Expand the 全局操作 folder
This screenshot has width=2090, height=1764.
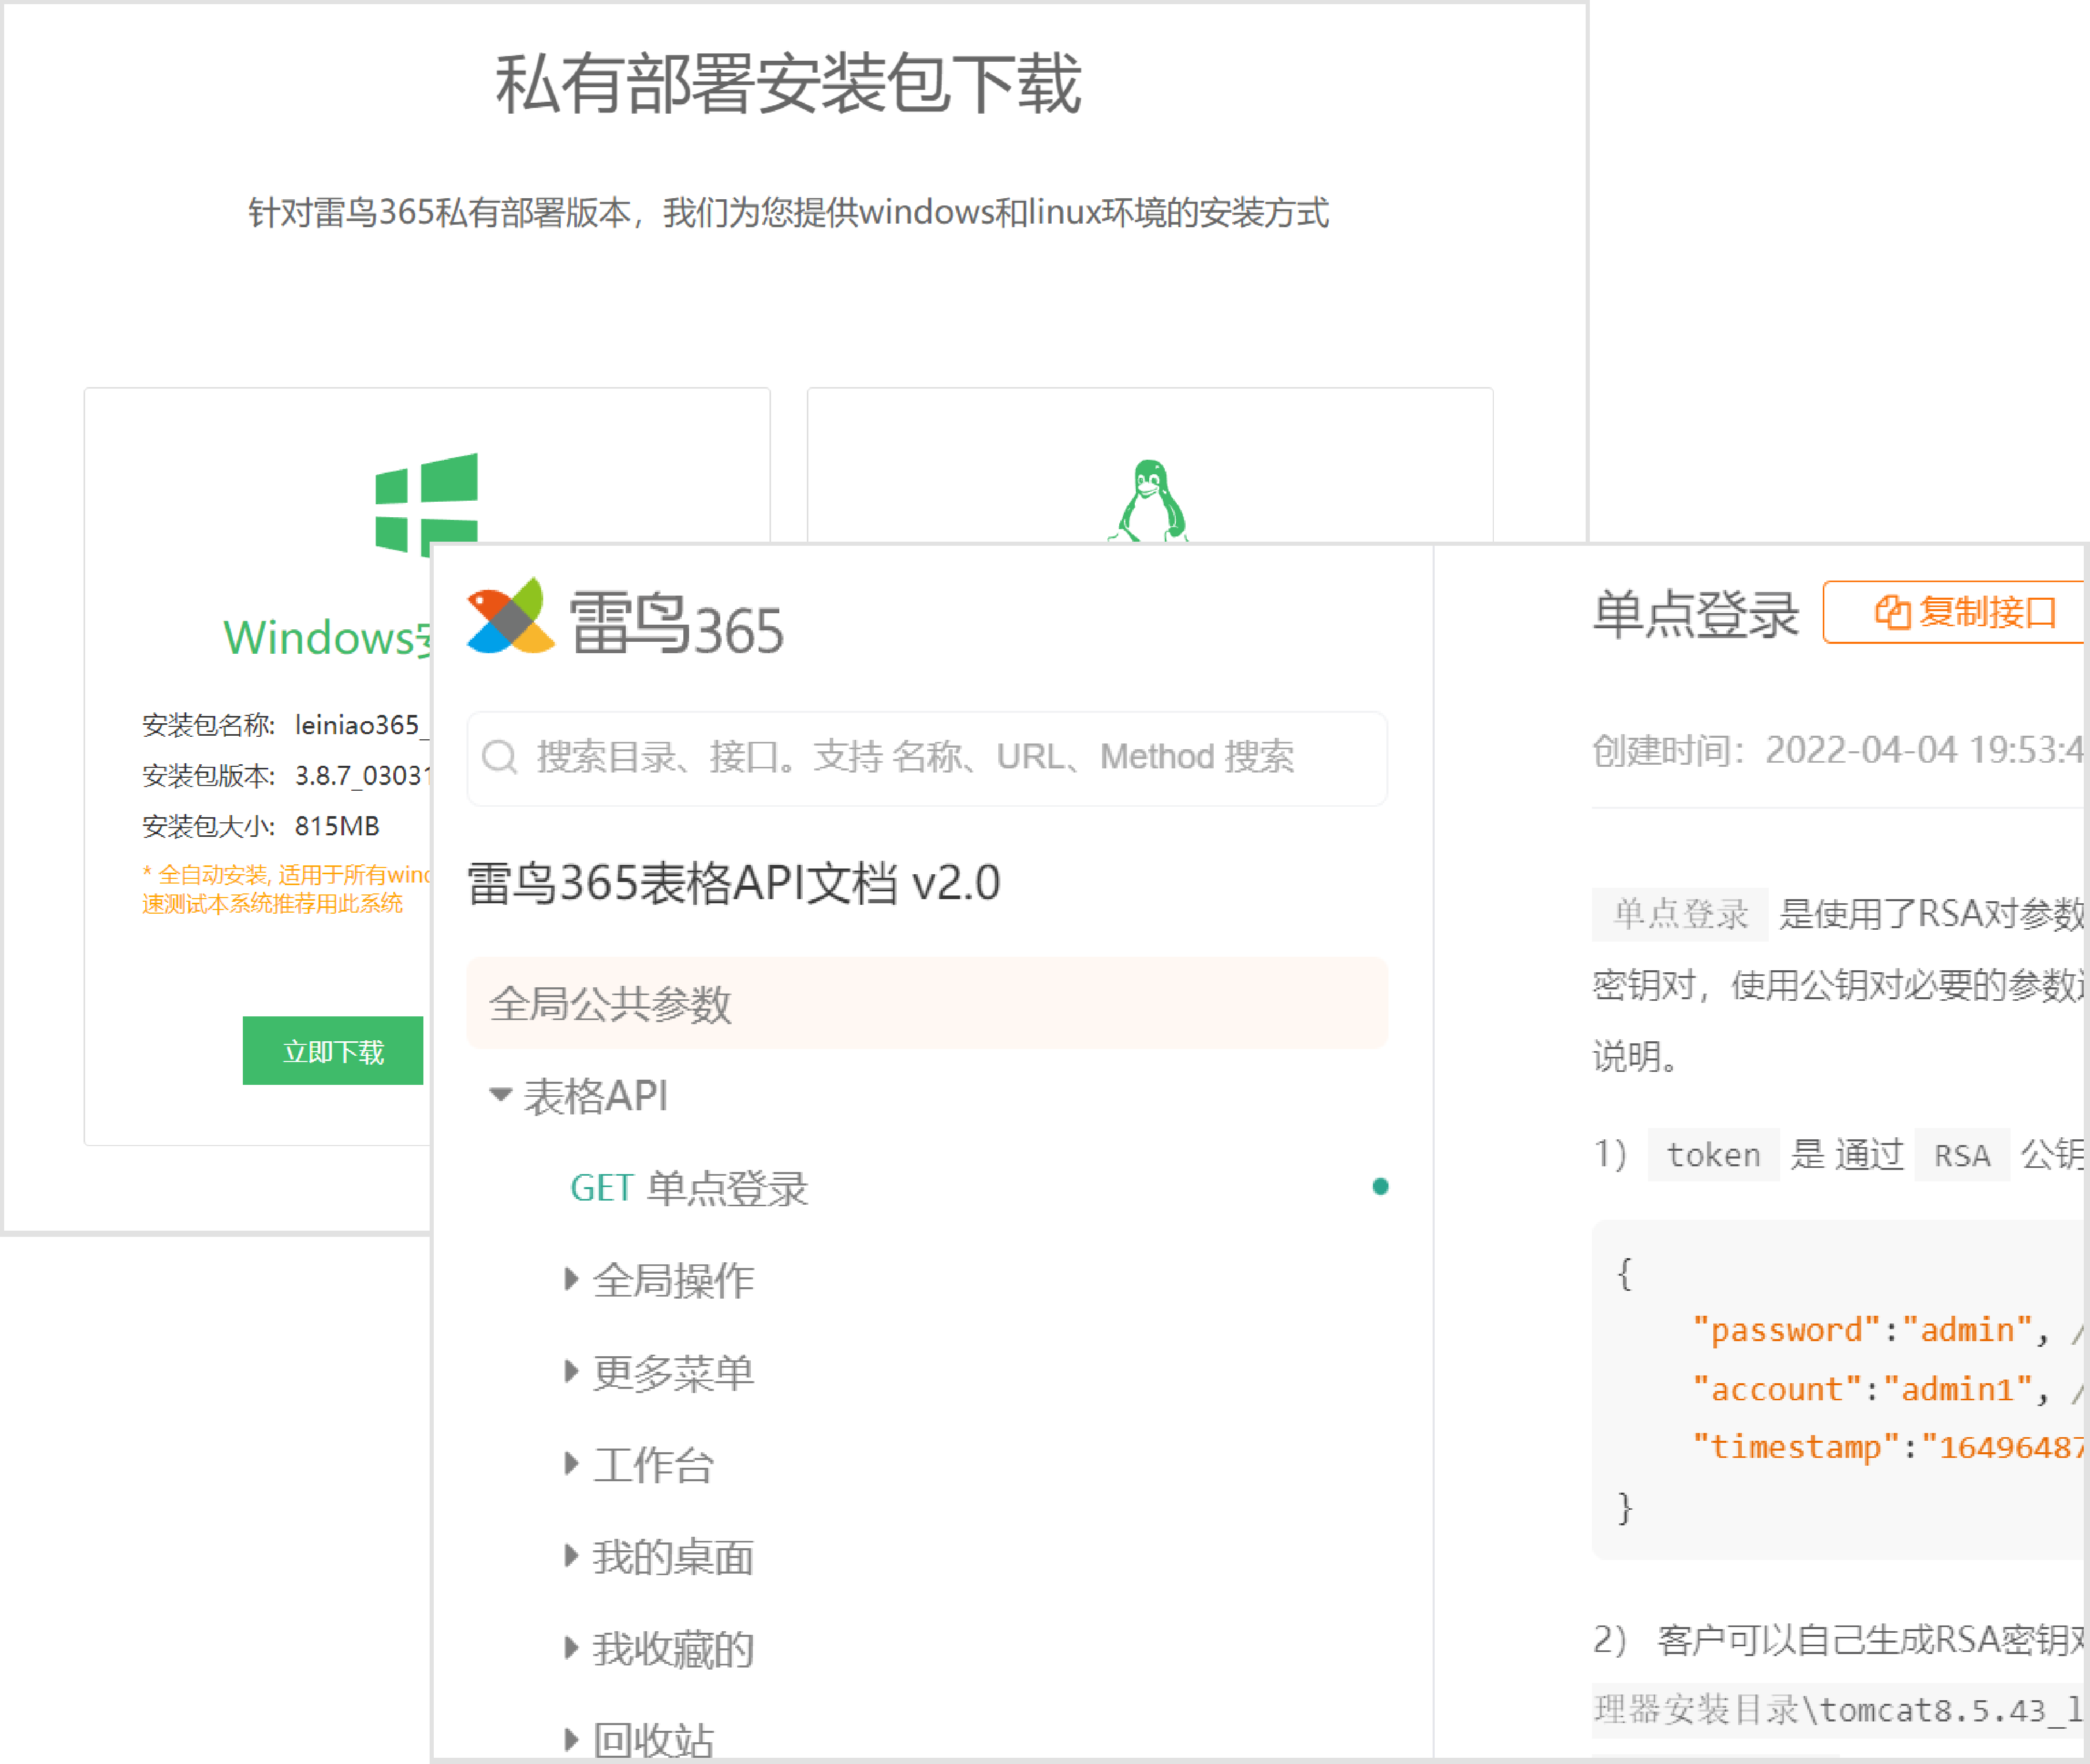(x=571, y=1278)
